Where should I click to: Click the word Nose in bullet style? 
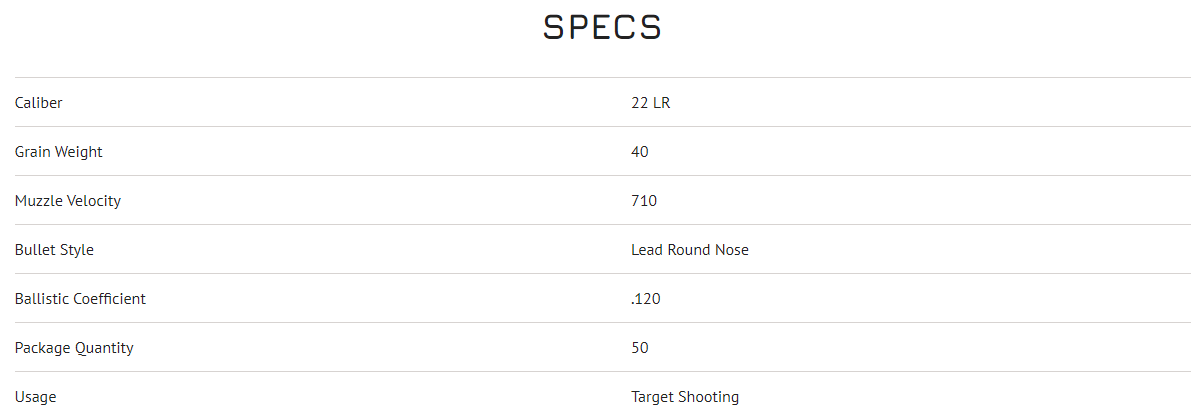pyautogui.click(x=731, y=250)
